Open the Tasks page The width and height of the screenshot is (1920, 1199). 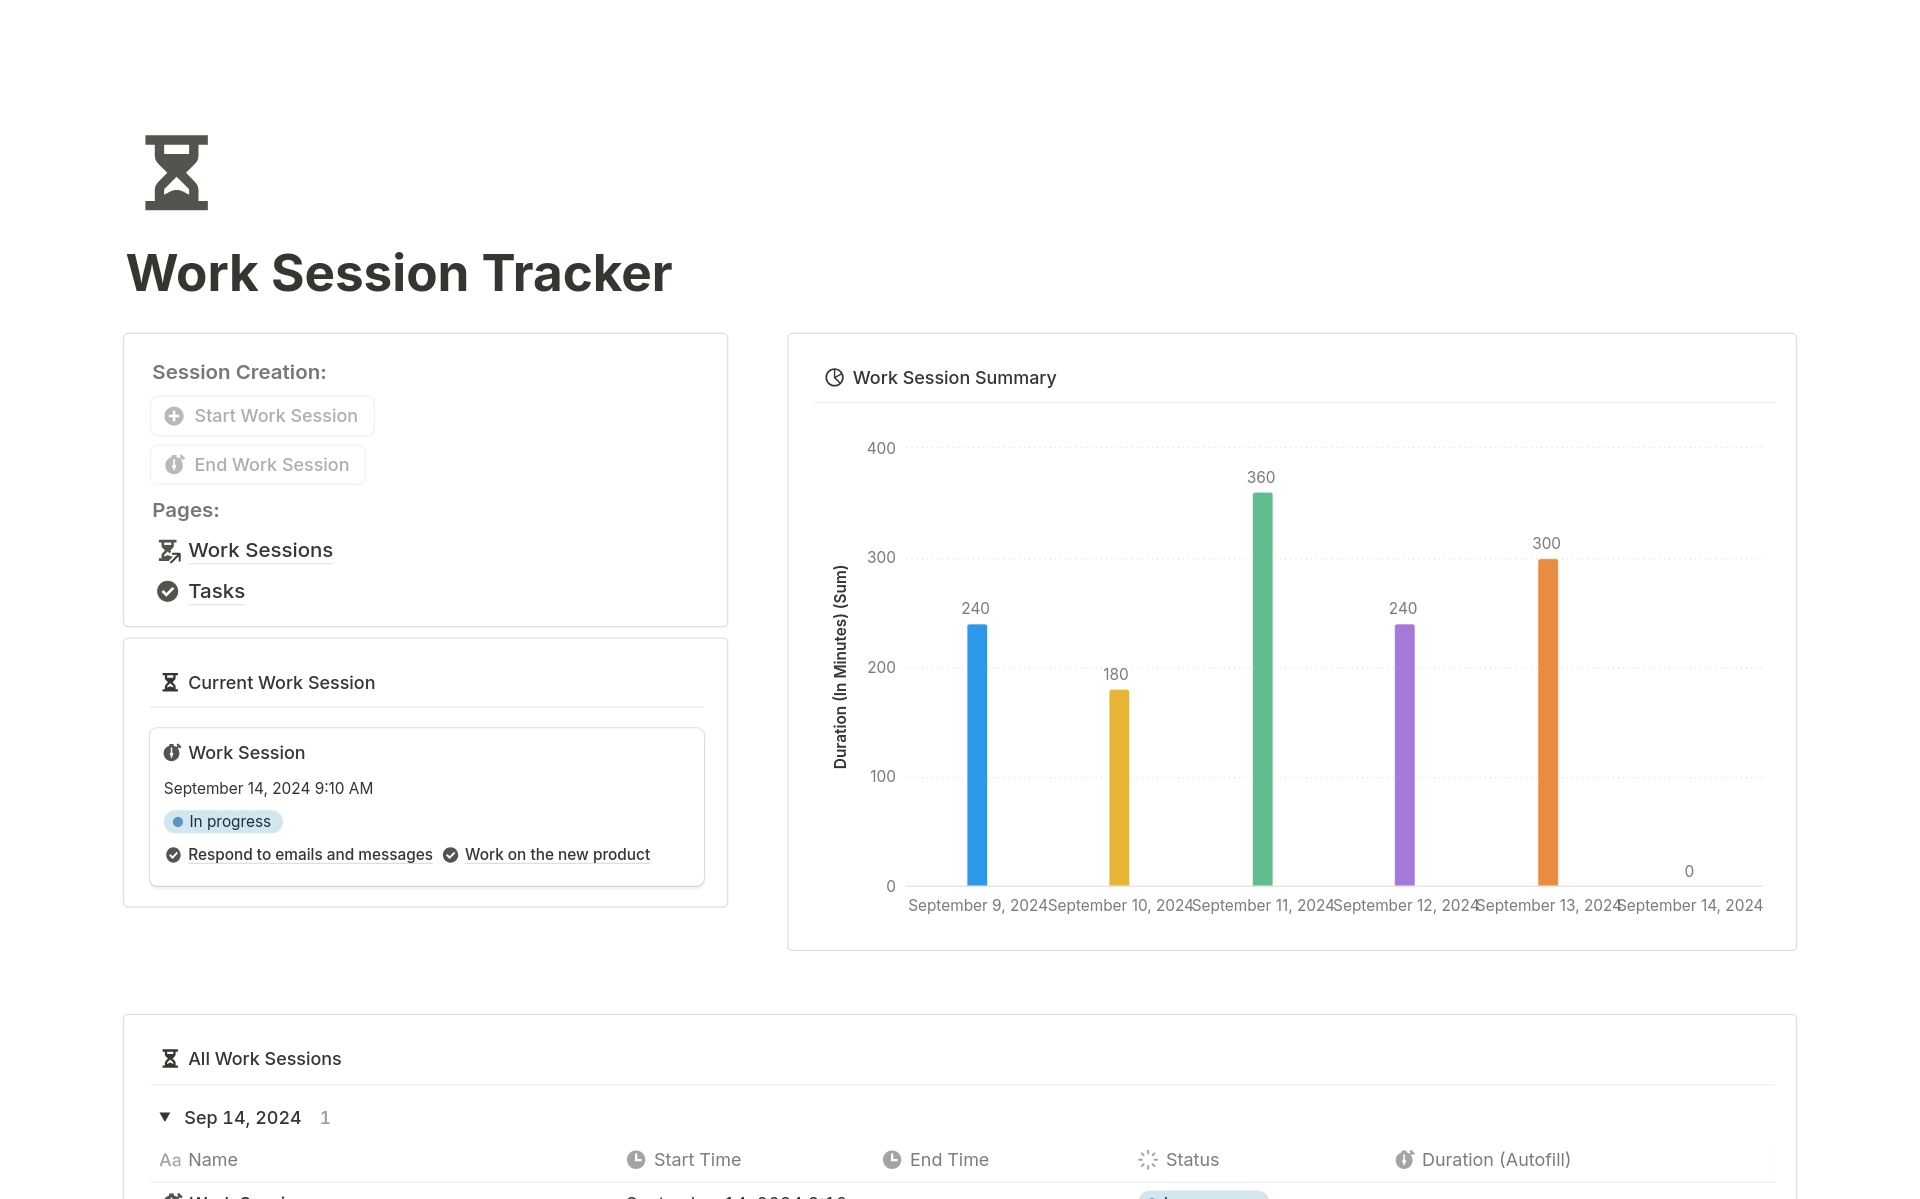pyautogui.click(x=216, y=591)
